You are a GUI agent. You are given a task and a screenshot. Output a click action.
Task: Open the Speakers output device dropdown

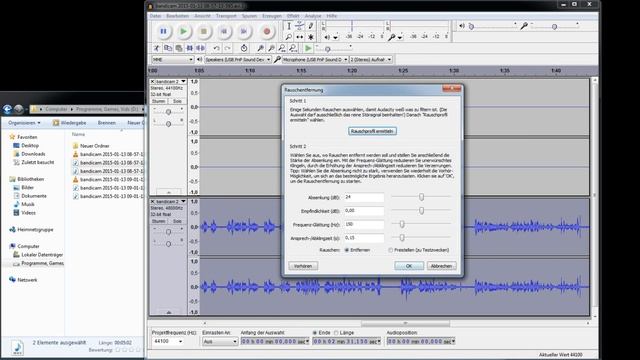pyautogui.click(x=238, y=60)
